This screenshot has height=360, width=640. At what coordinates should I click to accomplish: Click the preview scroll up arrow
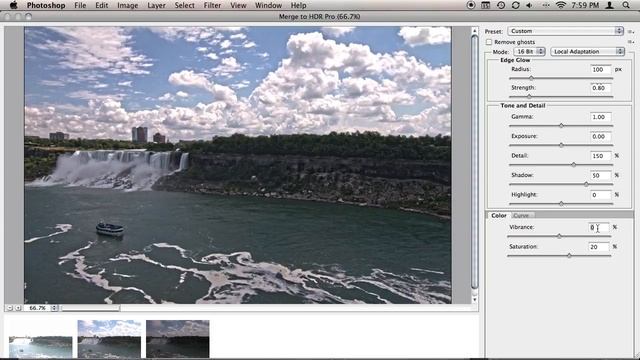coord(474,31)
